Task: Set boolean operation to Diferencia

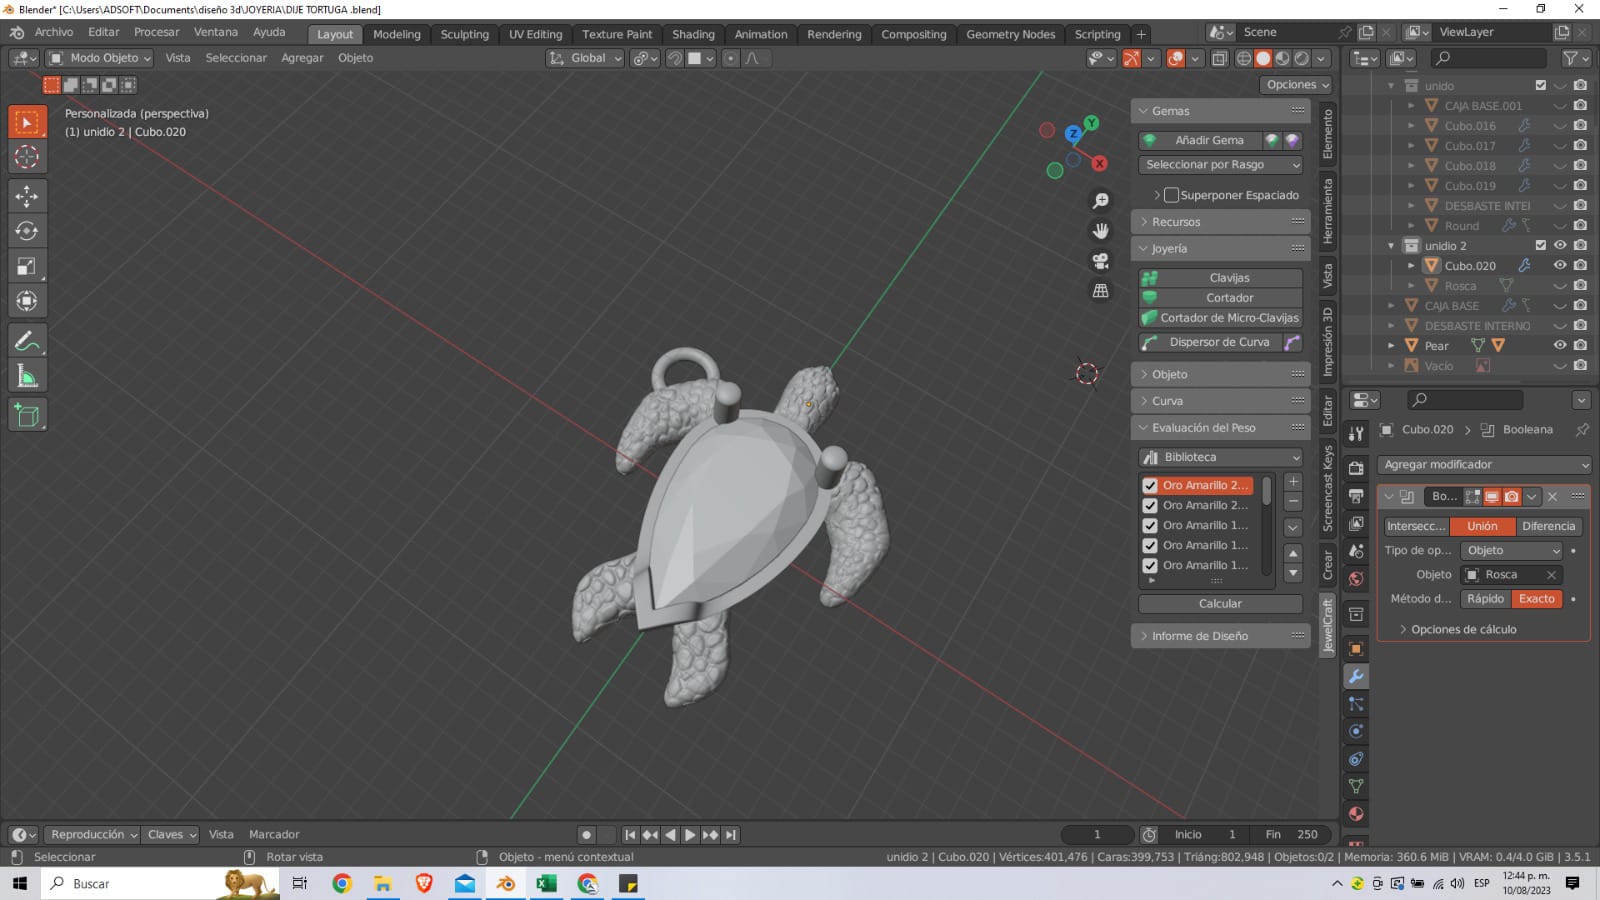Action: coord(1548,526)
